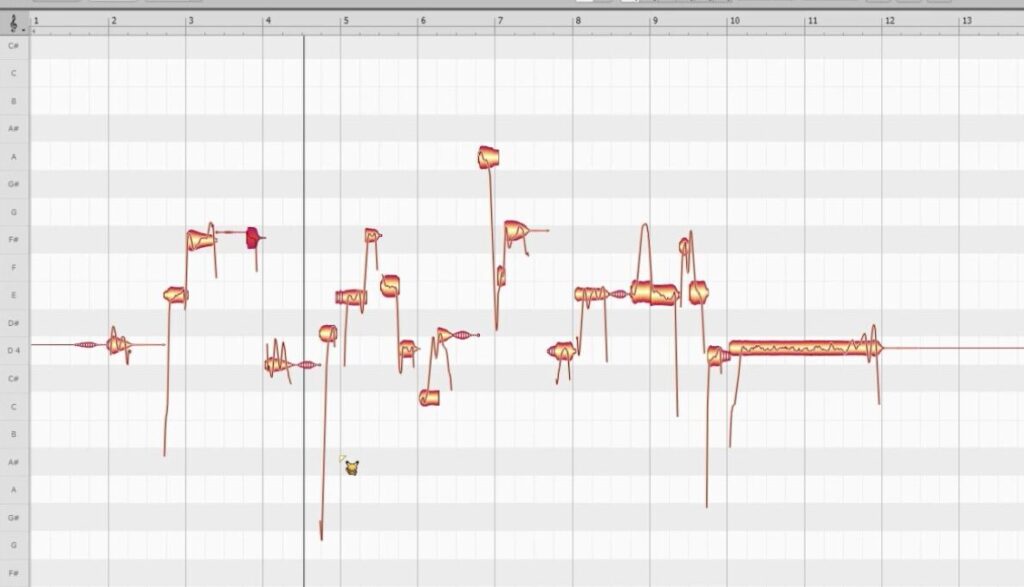Viewport: 1024px width, 587px height.
Task: Click the playhead line in bar 4
Action: 304,311
